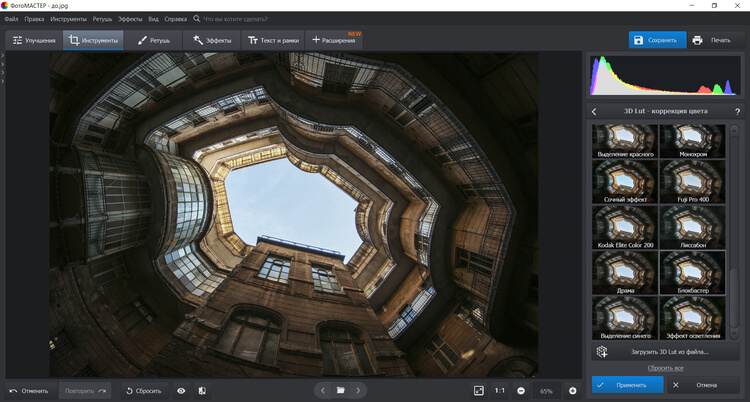Open the Эффекты menu in menu bar
Viewport: 750px width, 402px height.
coord(129,19)
